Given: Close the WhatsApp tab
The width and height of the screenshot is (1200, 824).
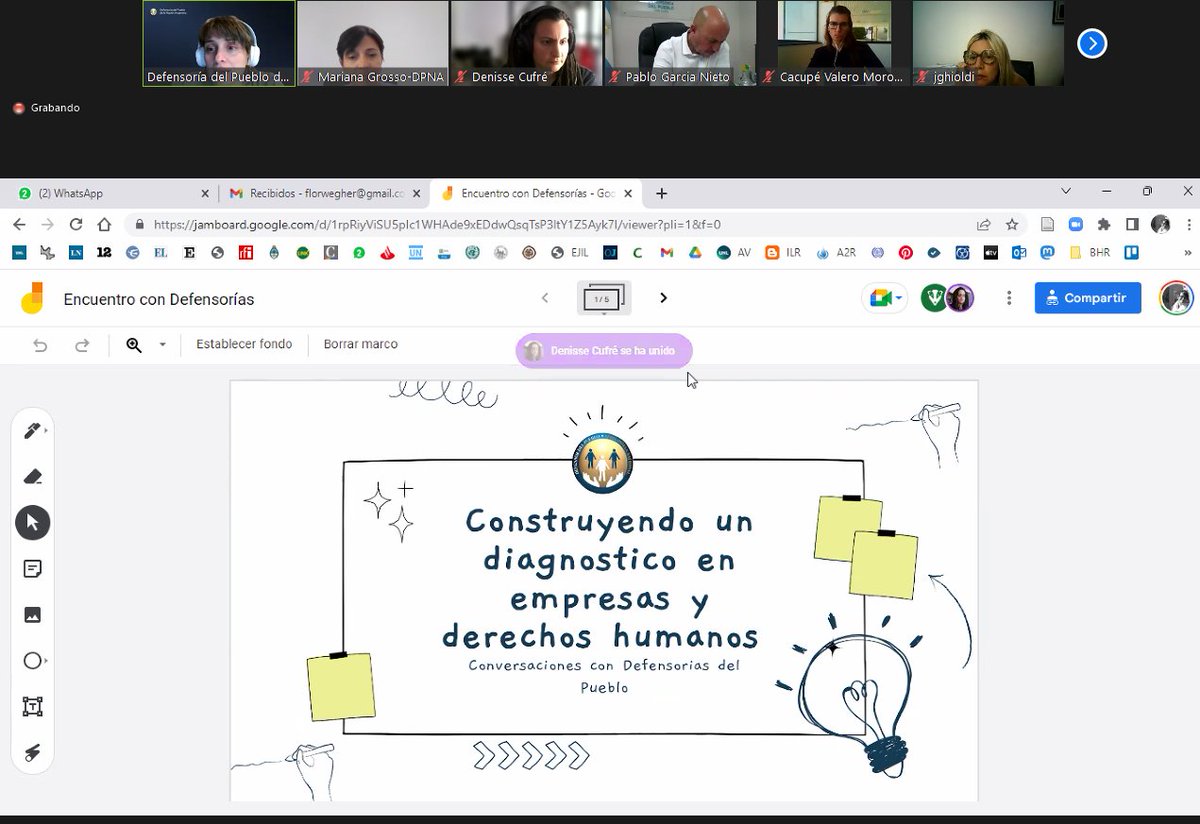Looking at the screenshot, I should [x=206, y=194].
